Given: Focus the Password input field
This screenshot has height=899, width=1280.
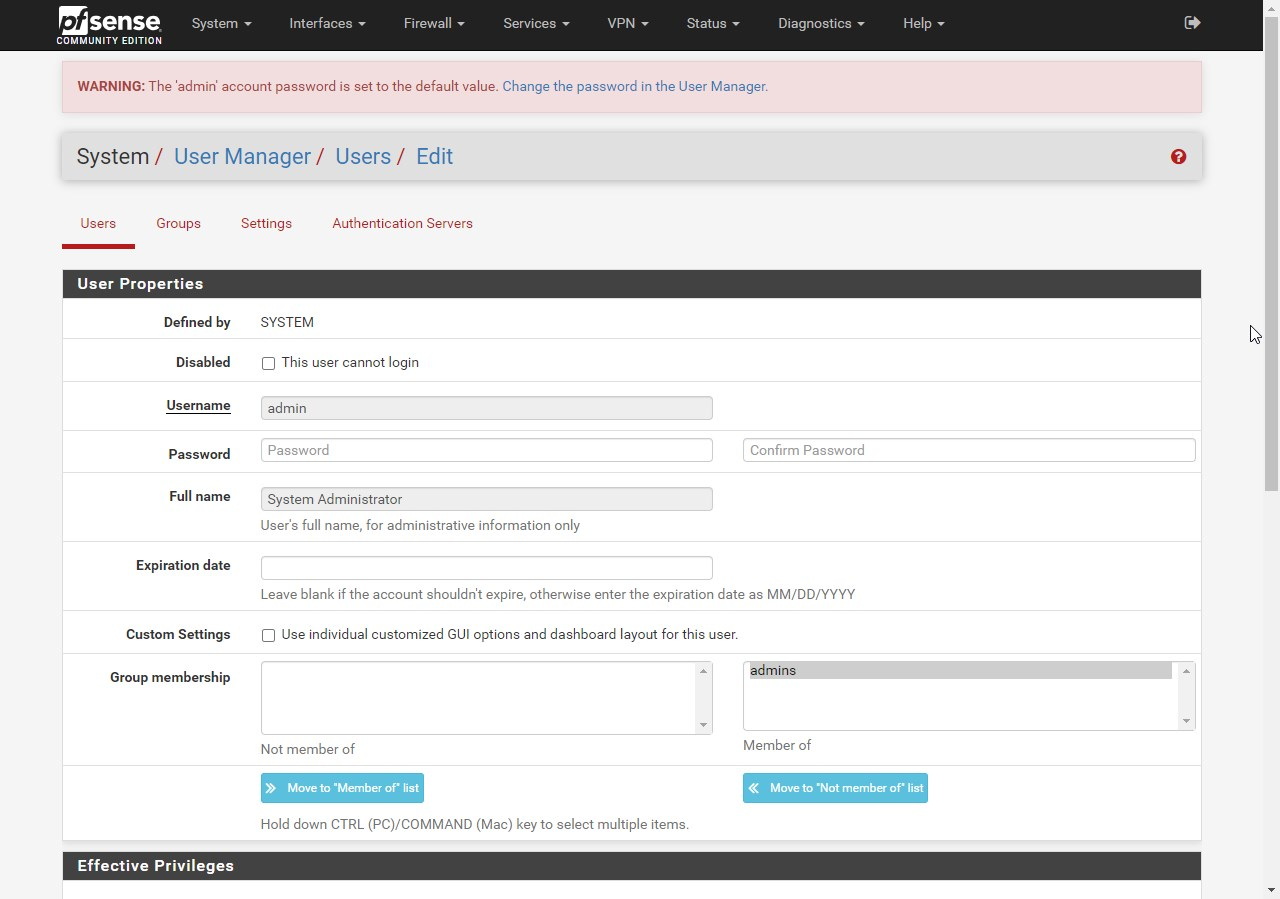Looking at the screenshot, I should [486, 450].
